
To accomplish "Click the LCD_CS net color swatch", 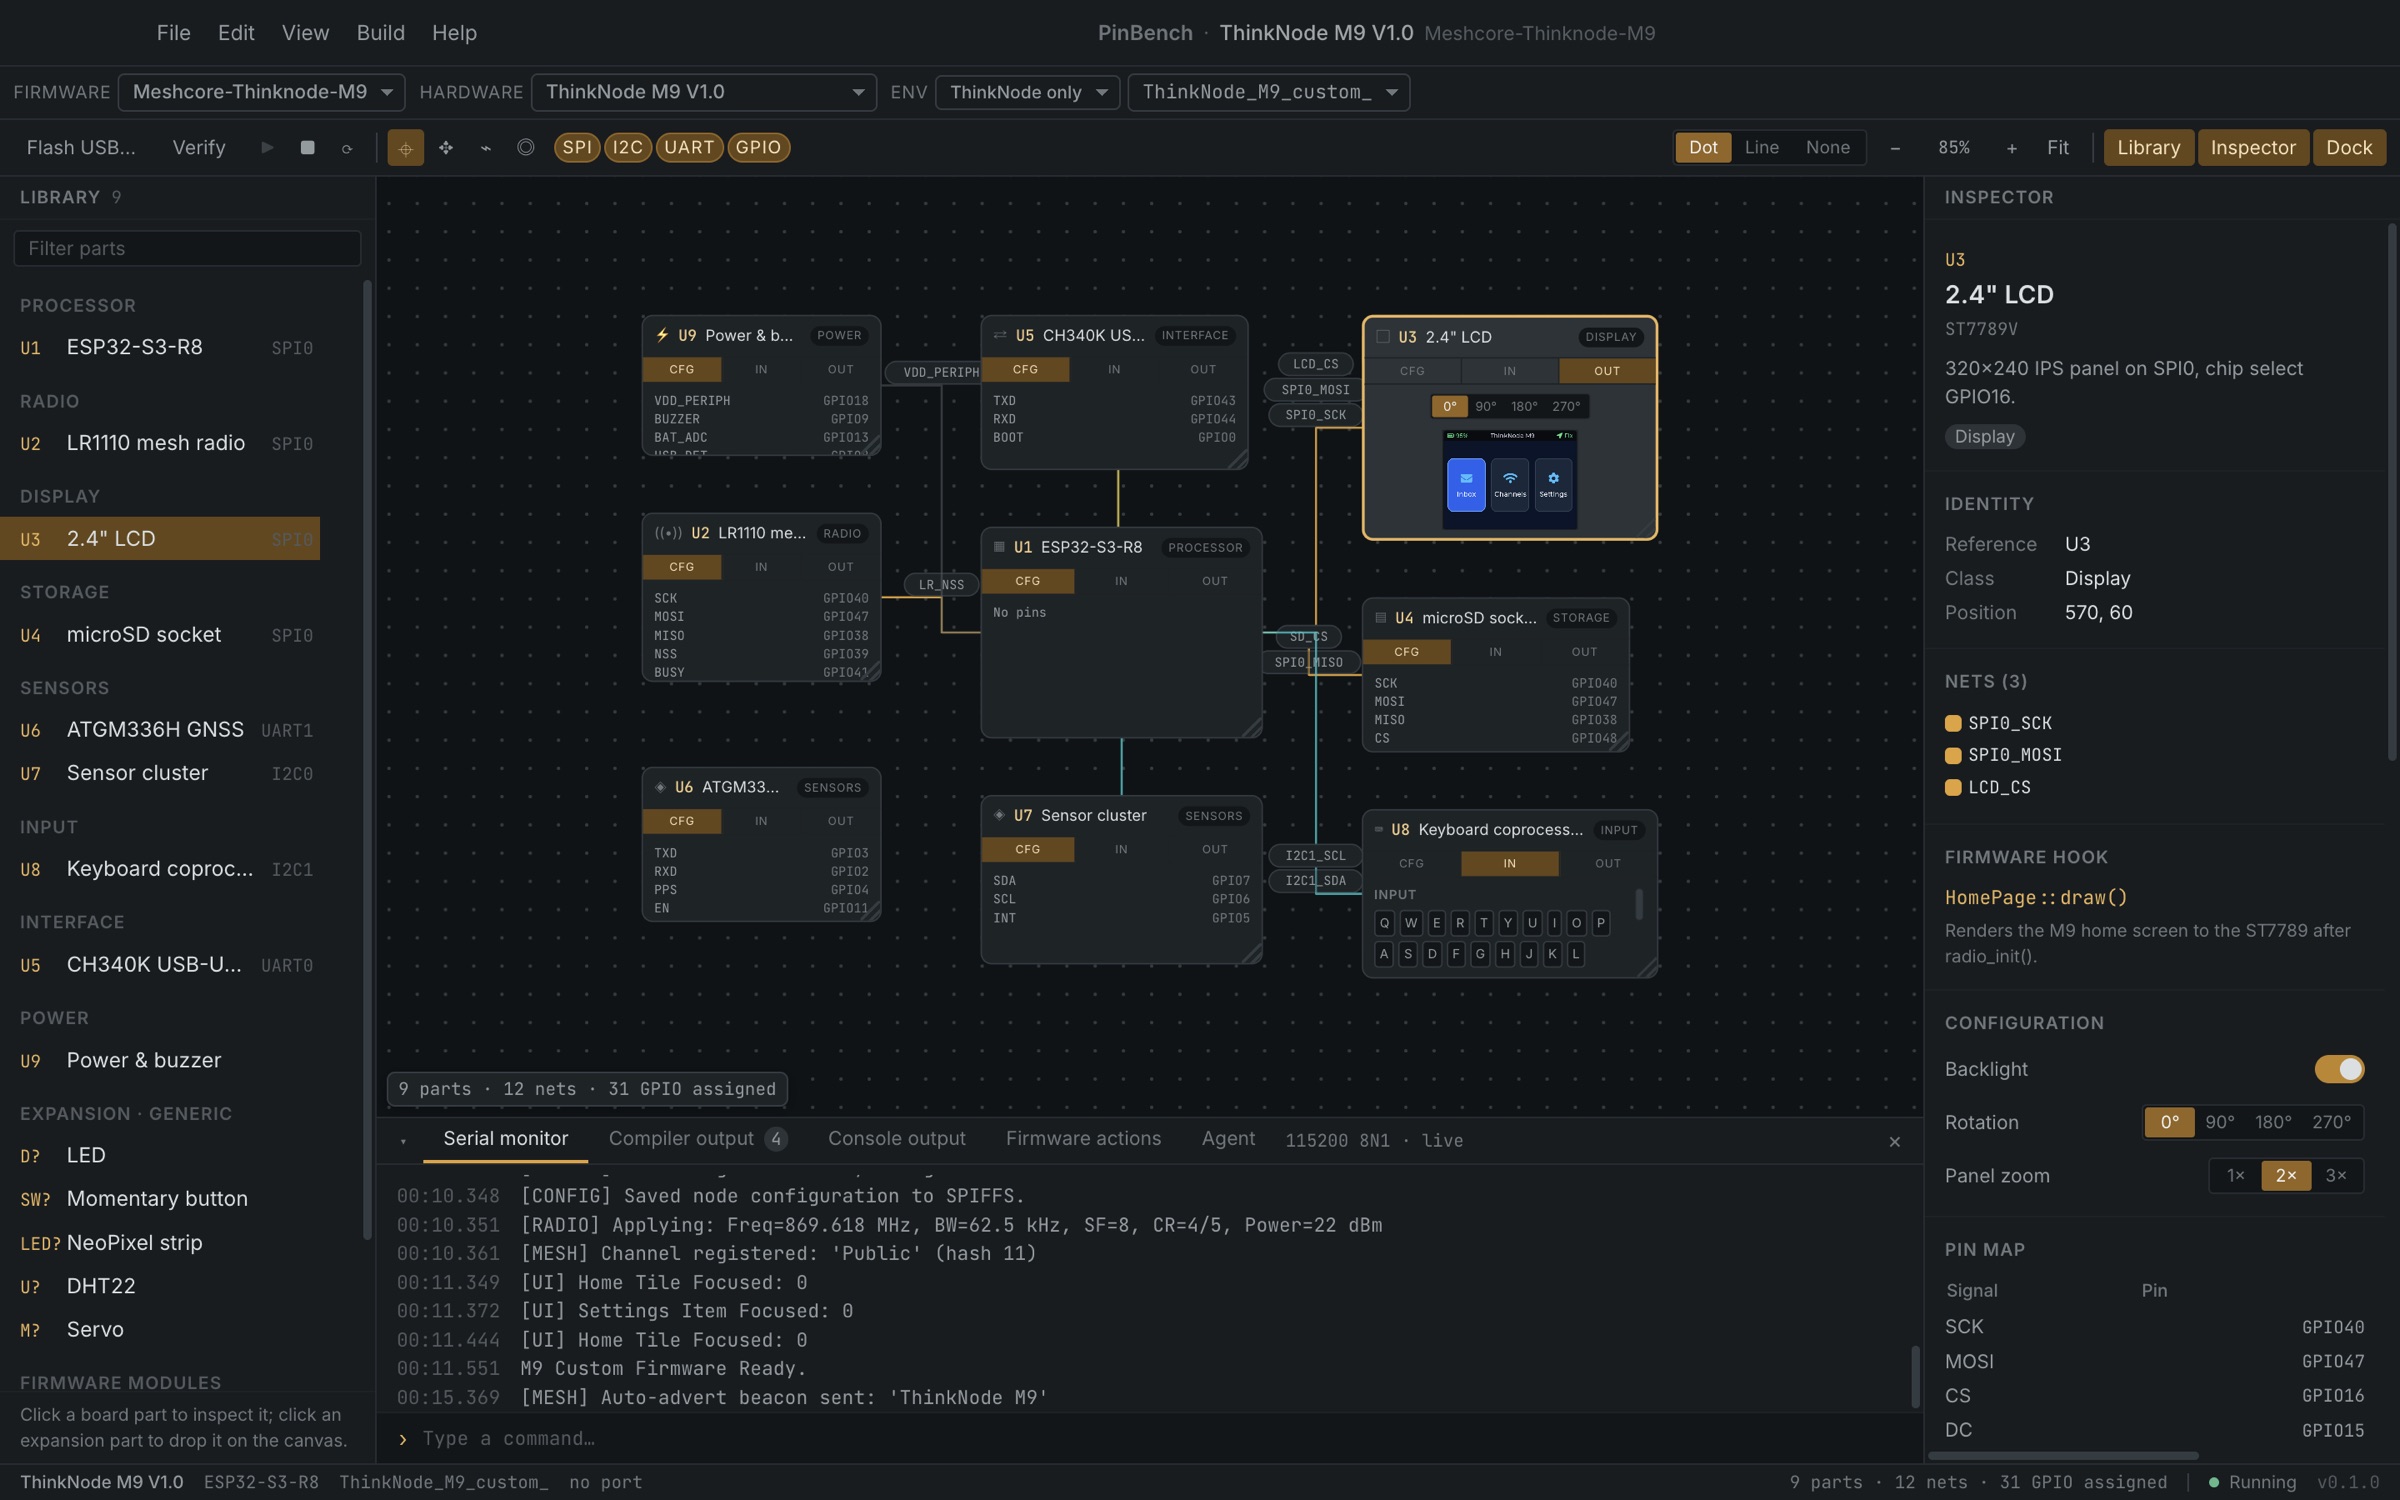I will [1952, 787].
